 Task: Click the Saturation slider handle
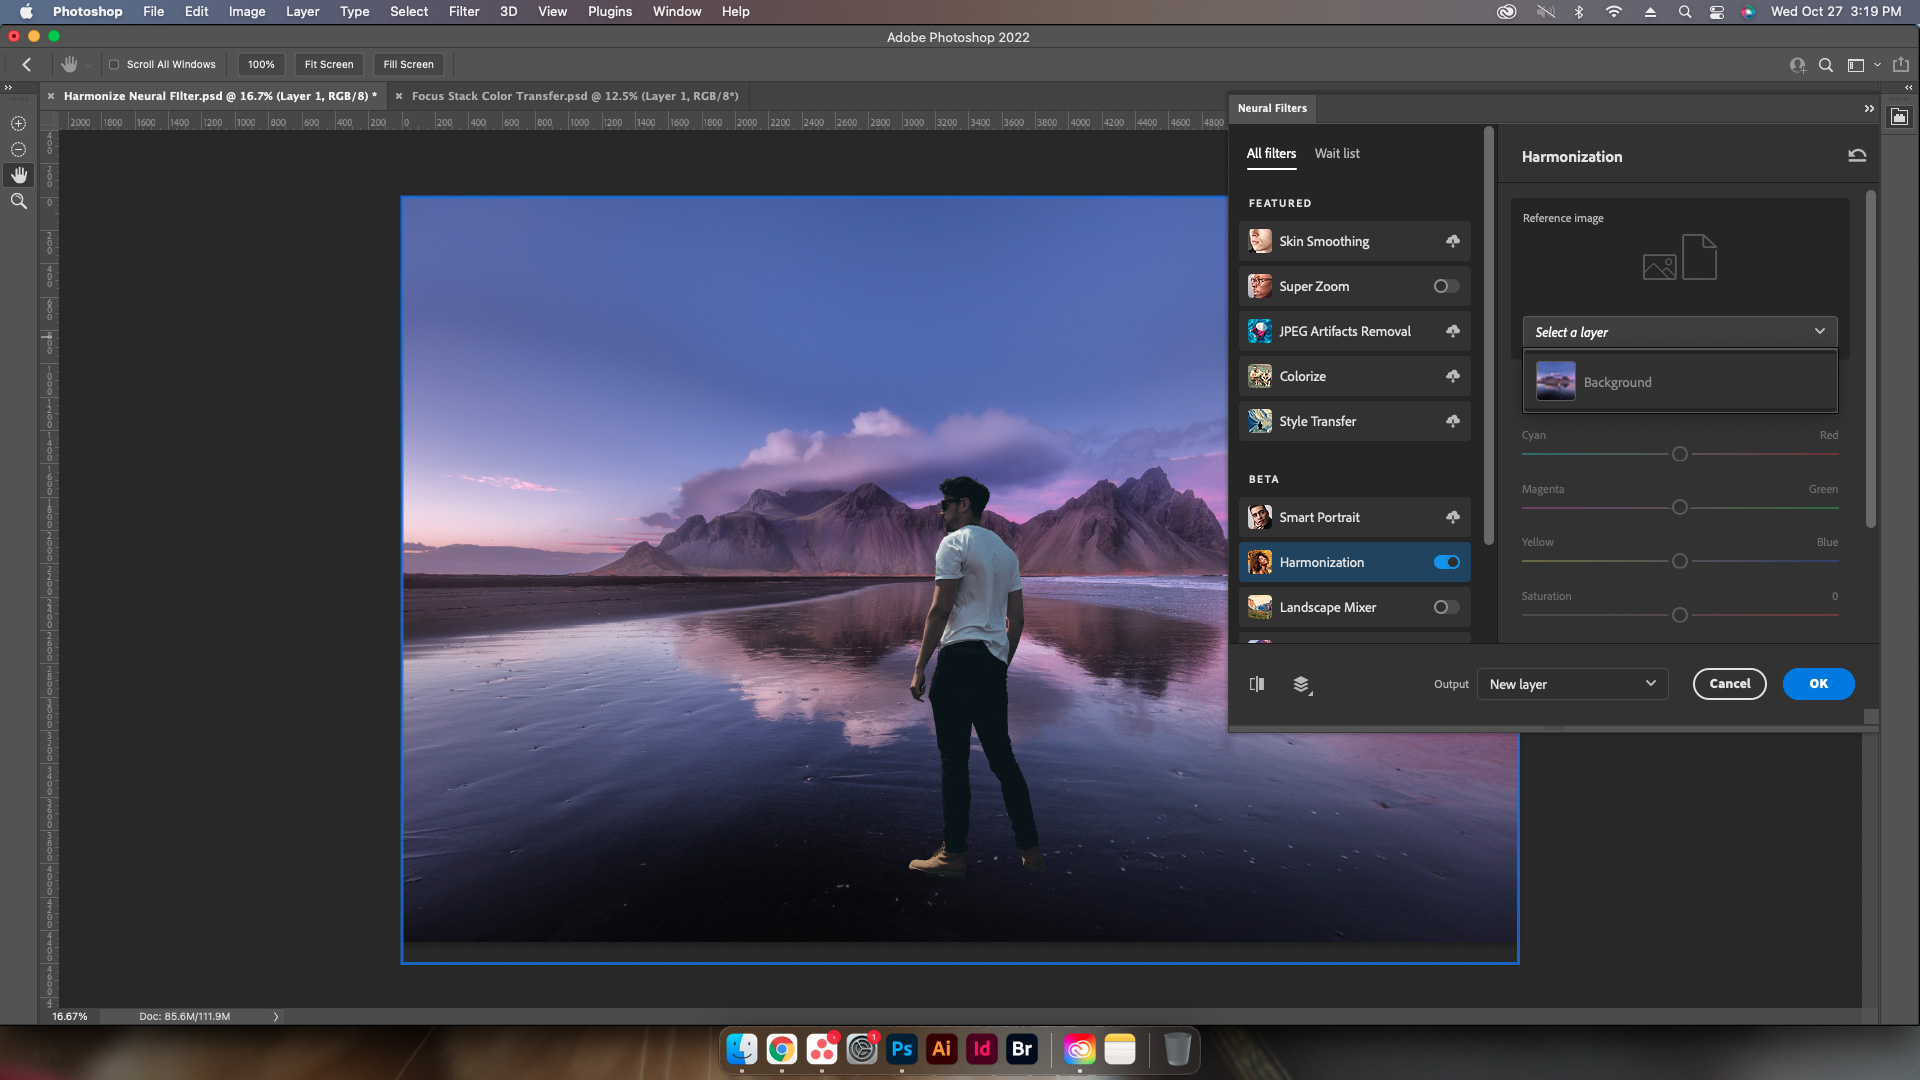[x=1680, y=615]
